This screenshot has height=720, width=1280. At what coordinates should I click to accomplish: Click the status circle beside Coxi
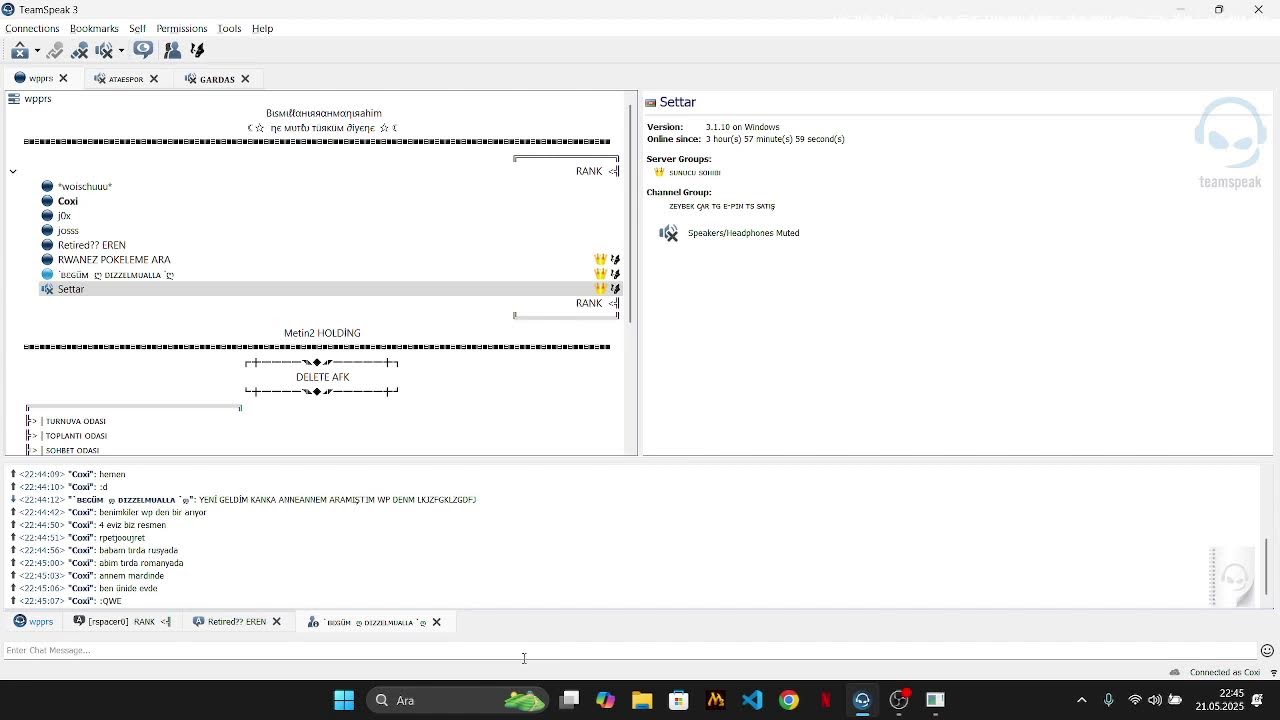[x=47, y=201]
